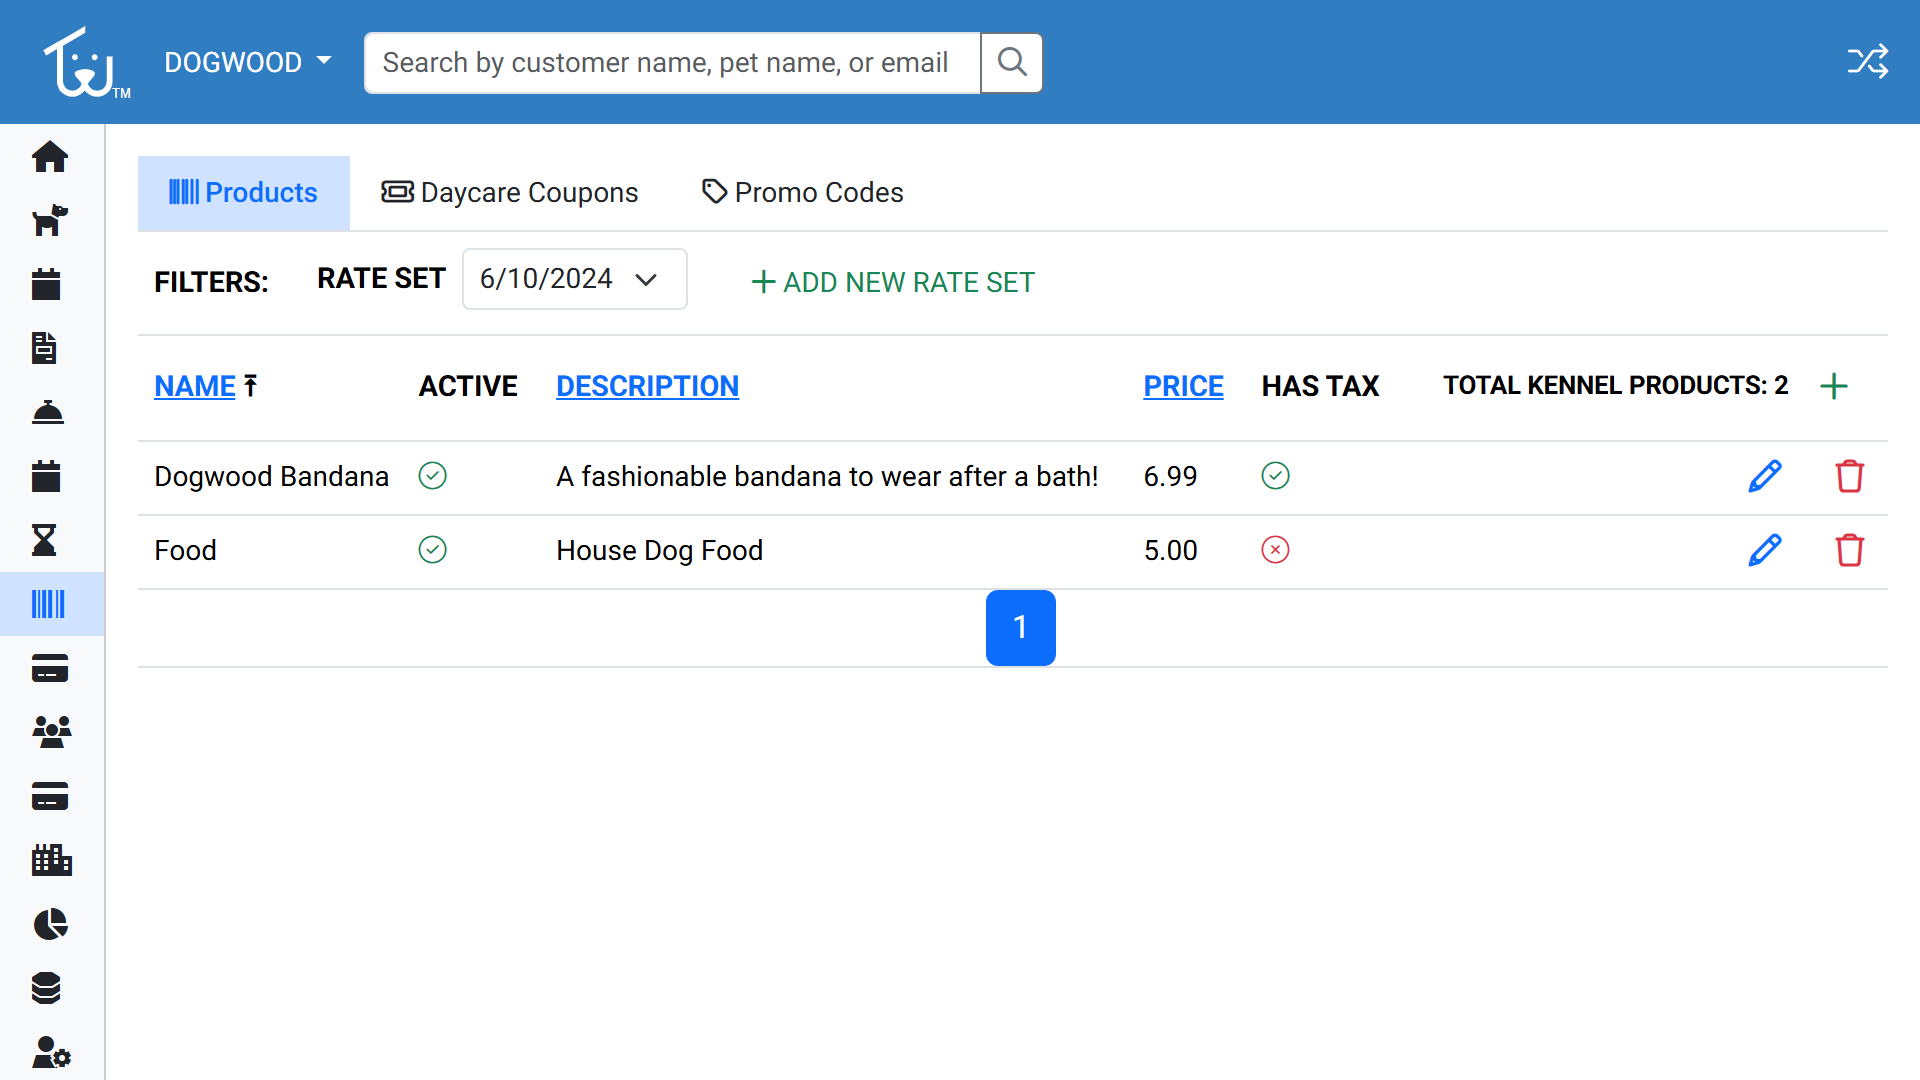Image resolution: width=1920 pixels, height=1080 pixels.
Task: Click the hourglass sidebar icon
Action: 45,541
